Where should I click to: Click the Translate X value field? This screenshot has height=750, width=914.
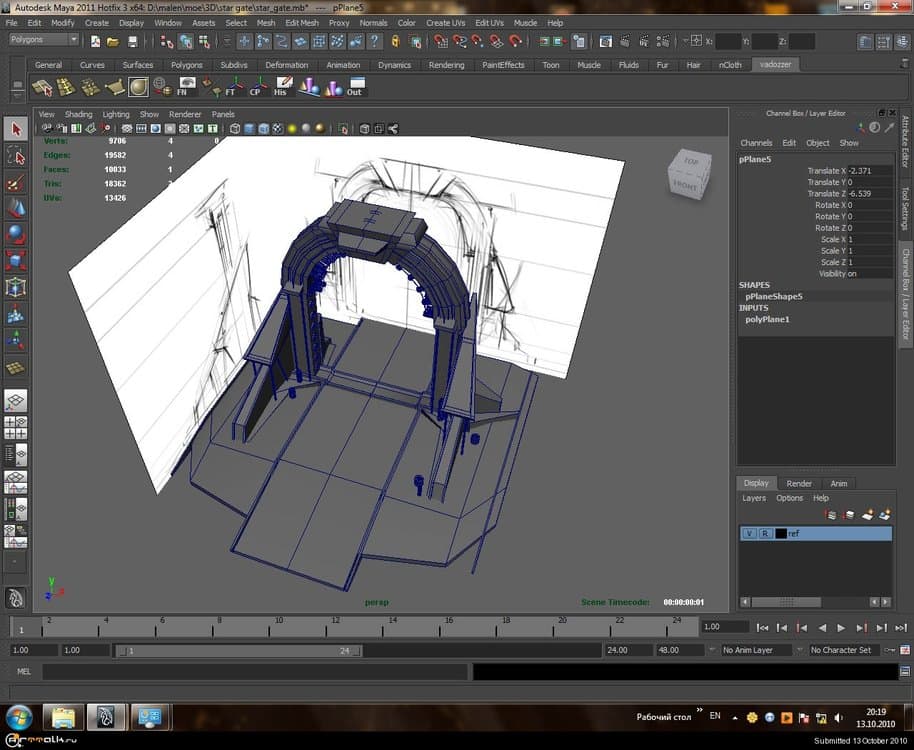[868, 171]
